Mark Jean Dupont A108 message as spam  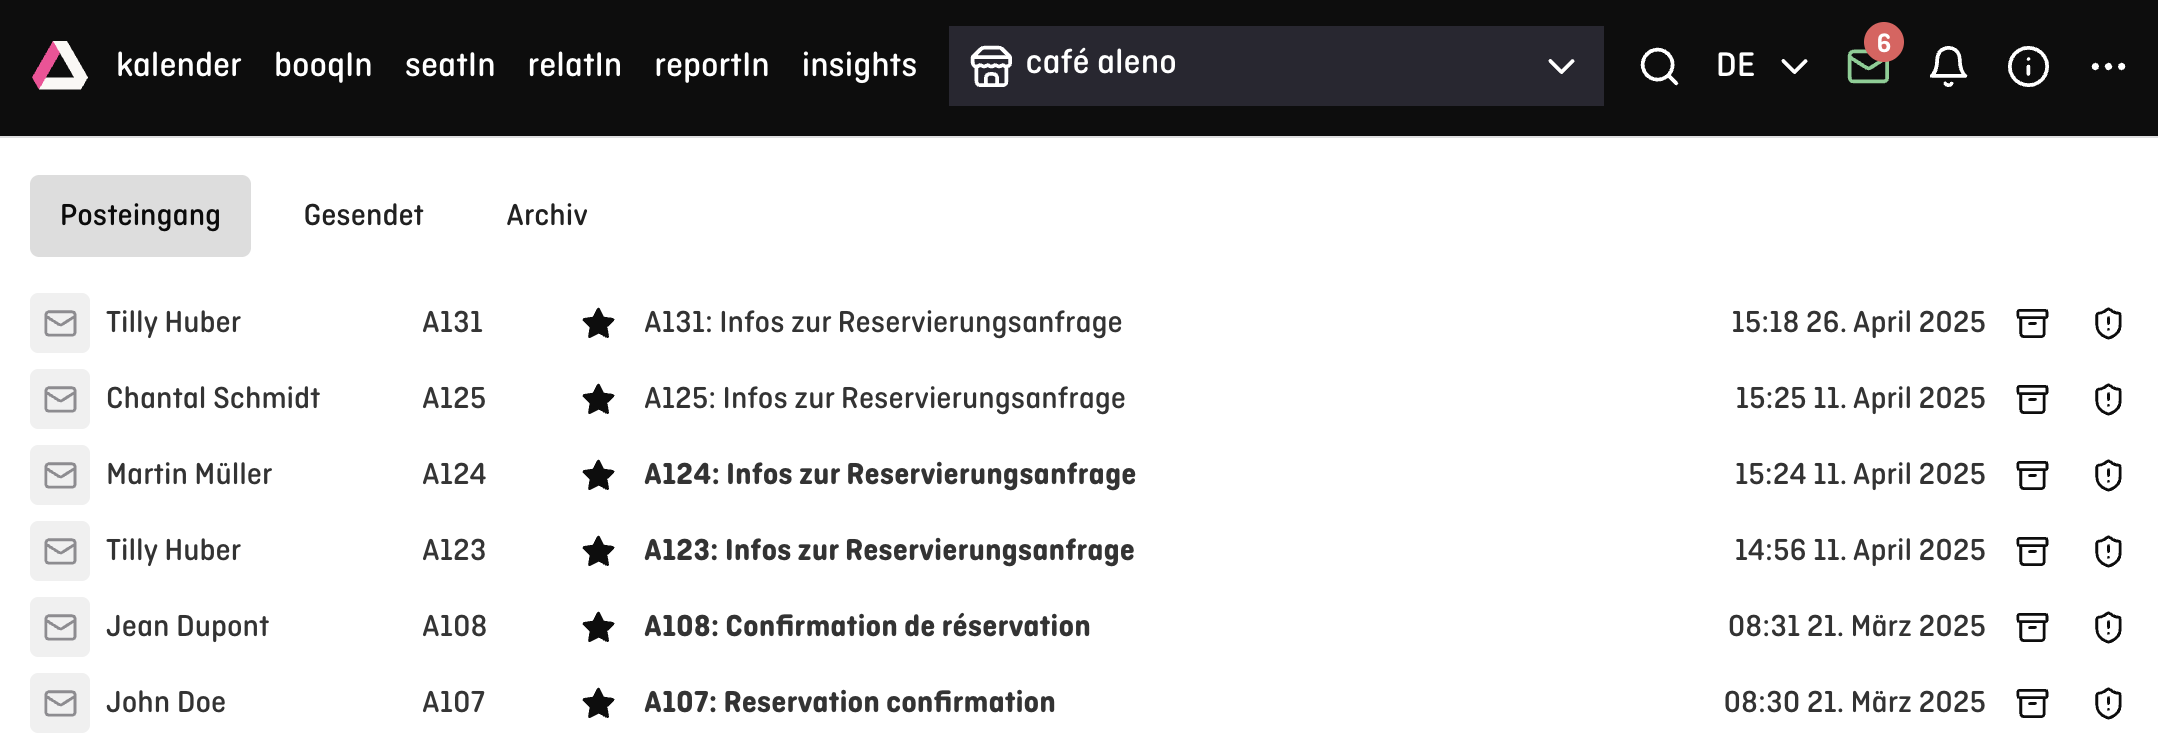[2108, 627]
